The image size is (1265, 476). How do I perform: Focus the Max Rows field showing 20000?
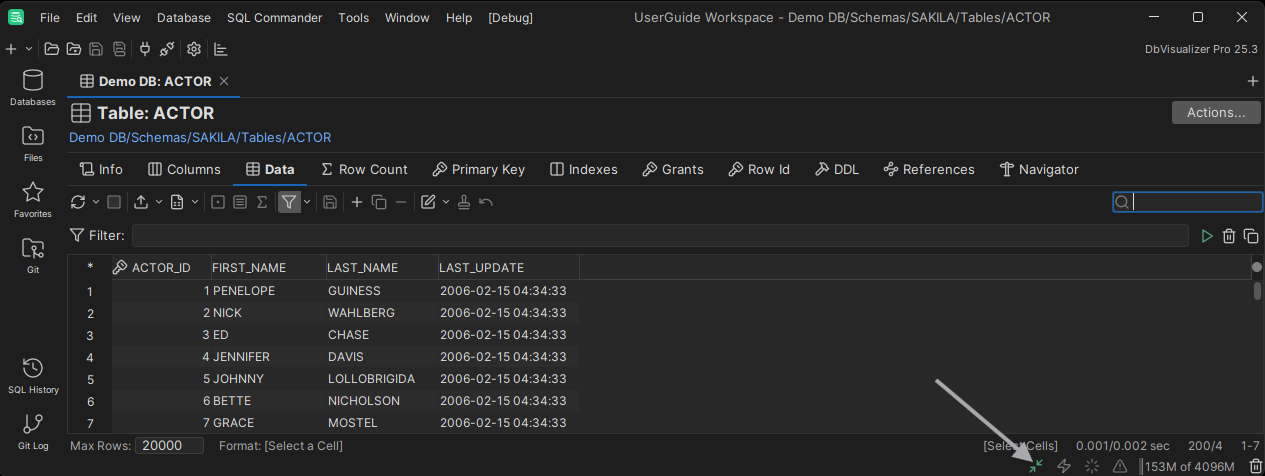[169, 445]
